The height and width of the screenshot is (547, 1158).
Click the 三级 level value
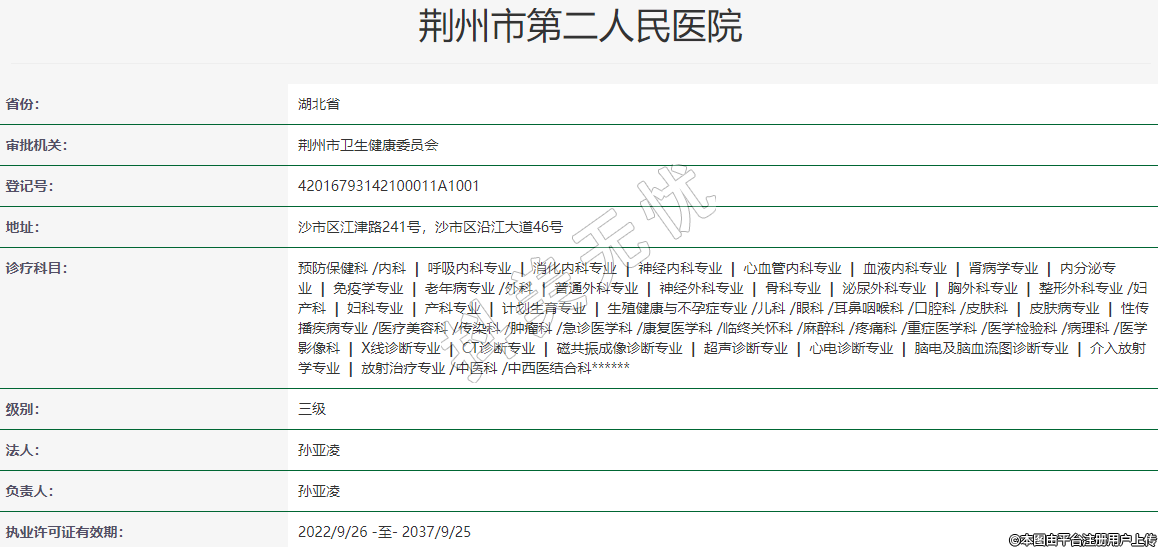(x=312, y=409)
